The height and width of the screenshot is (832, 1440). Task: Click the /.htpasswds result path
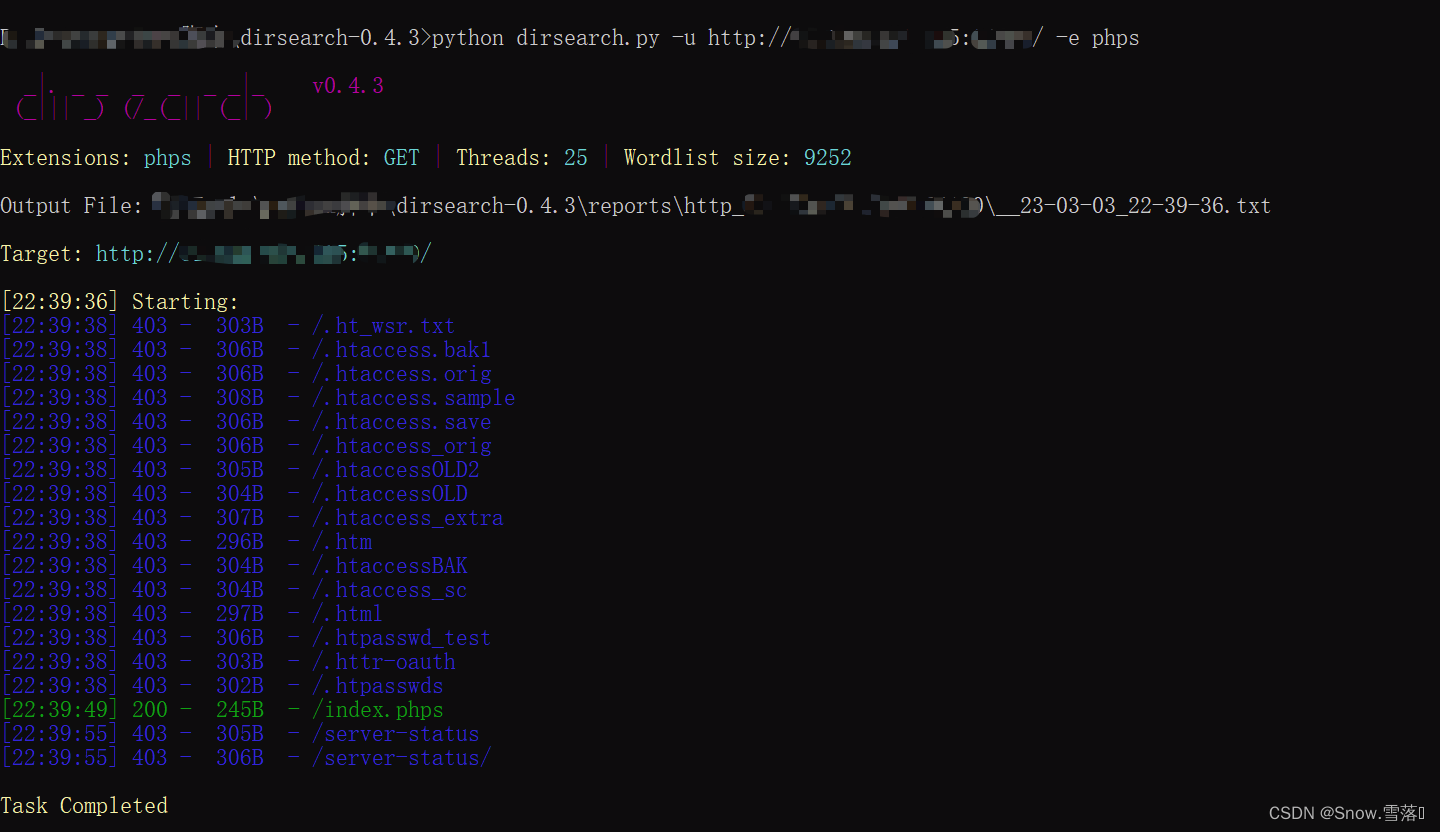tap(378, 686)
